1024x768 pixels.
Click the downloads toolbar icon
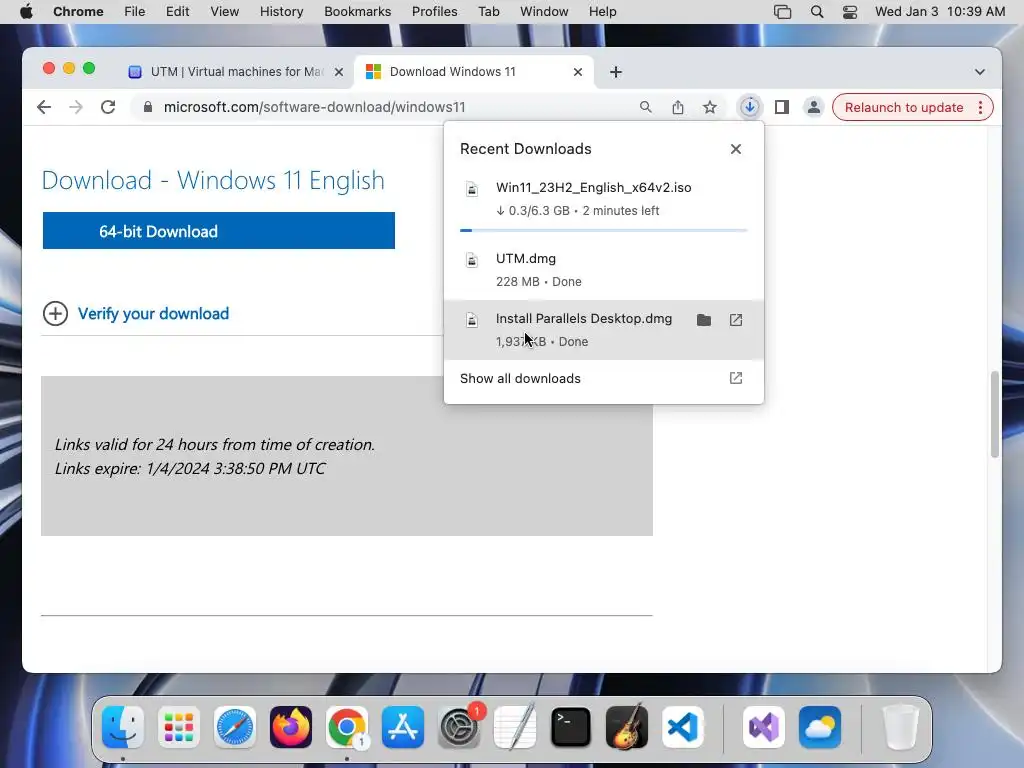(x=750, y=107)
